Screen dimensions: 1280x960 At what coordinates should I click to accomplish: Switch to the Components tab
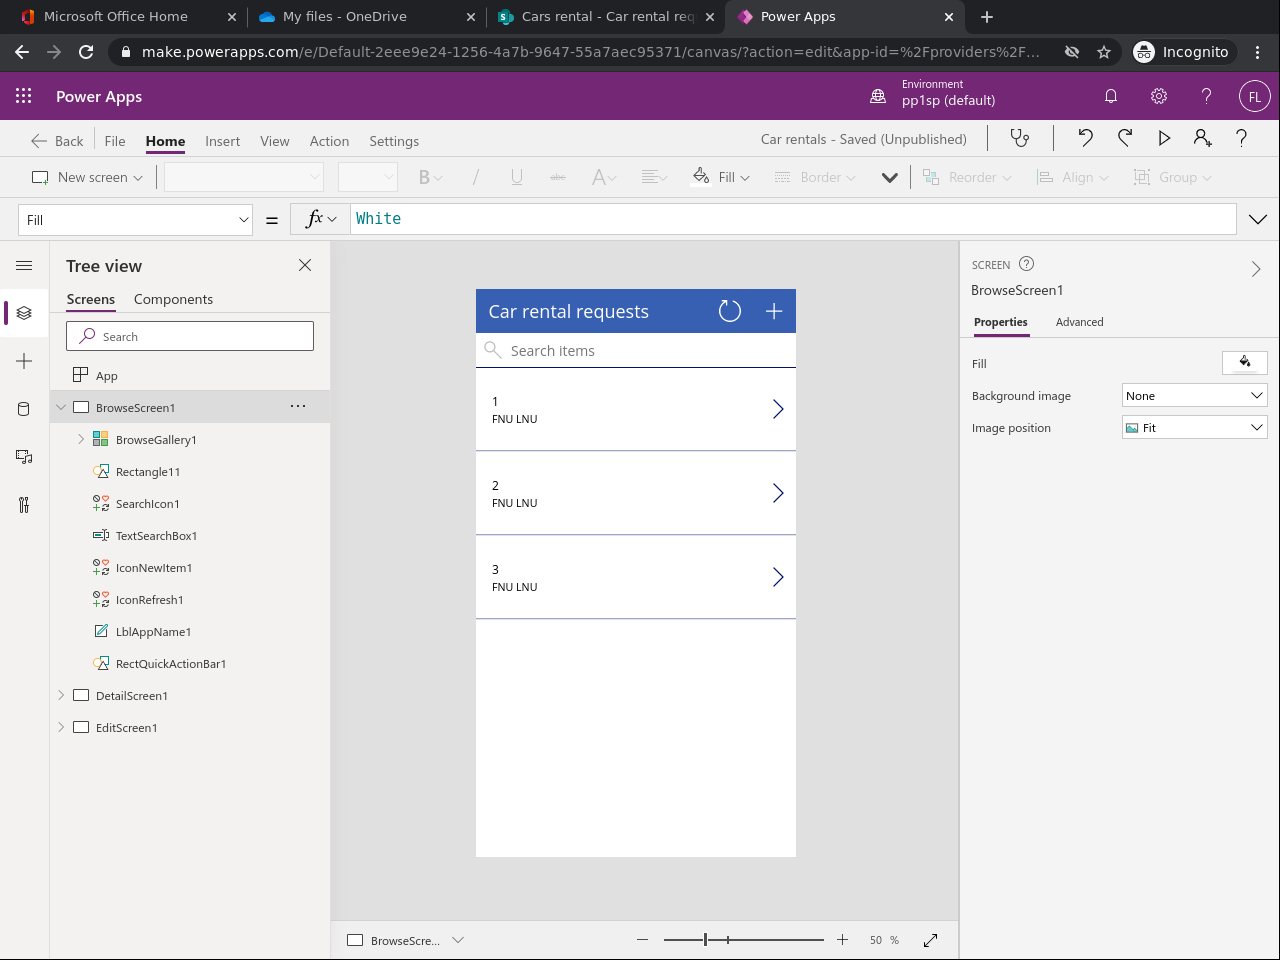(173, 299)
